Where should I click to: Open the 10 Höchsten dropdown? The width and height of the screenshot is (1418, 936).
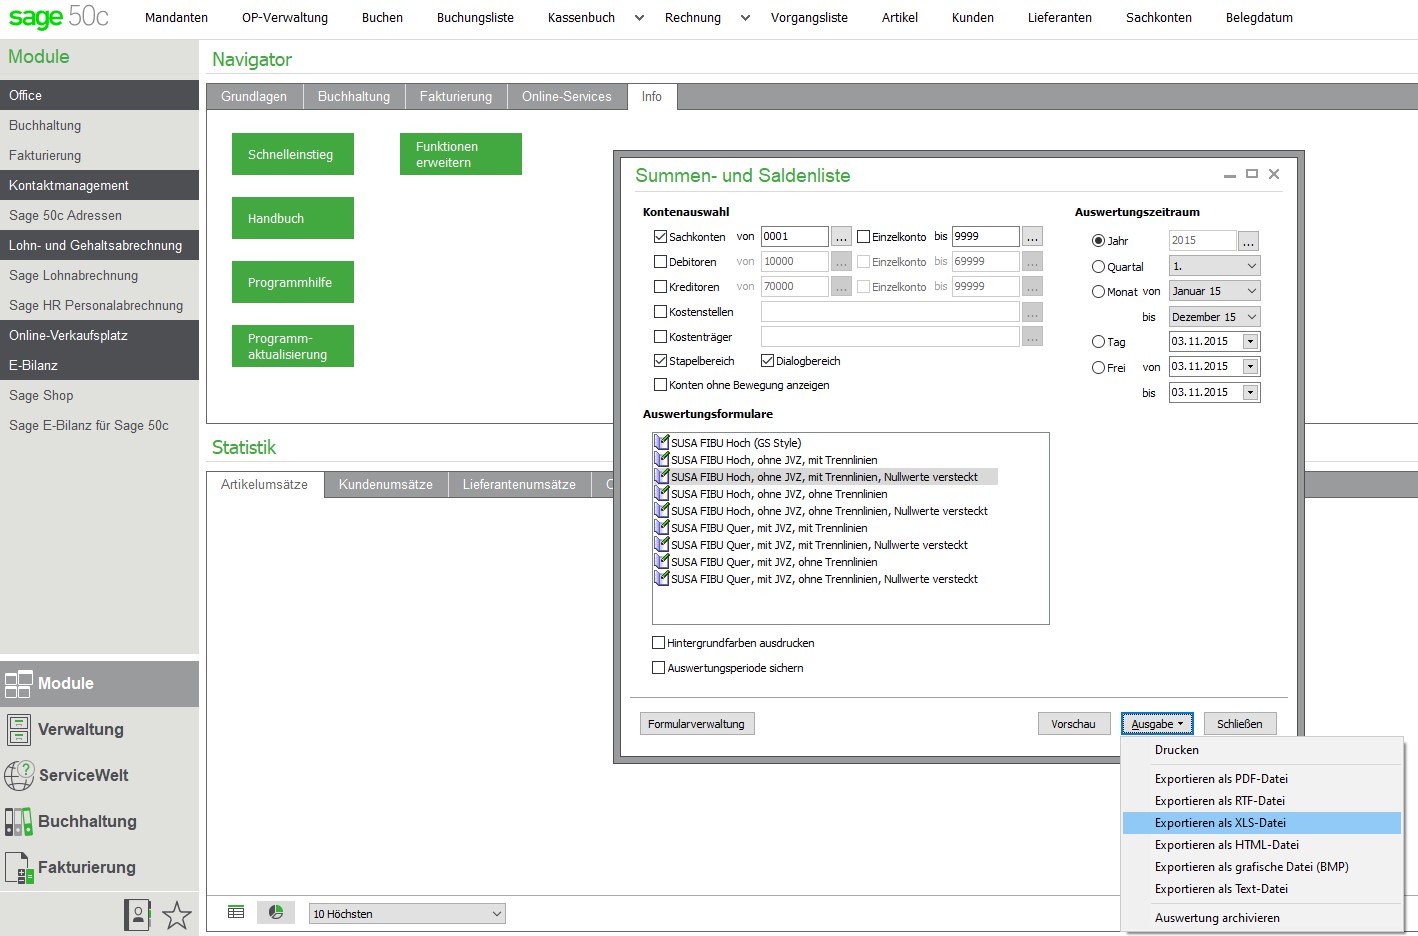click(x=407, y=914)
